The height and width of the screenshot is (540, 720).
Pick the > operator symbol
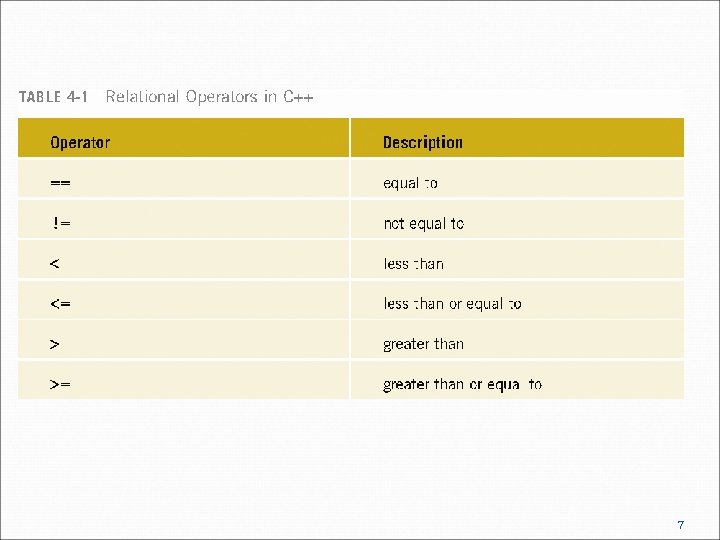coord(54,344)
